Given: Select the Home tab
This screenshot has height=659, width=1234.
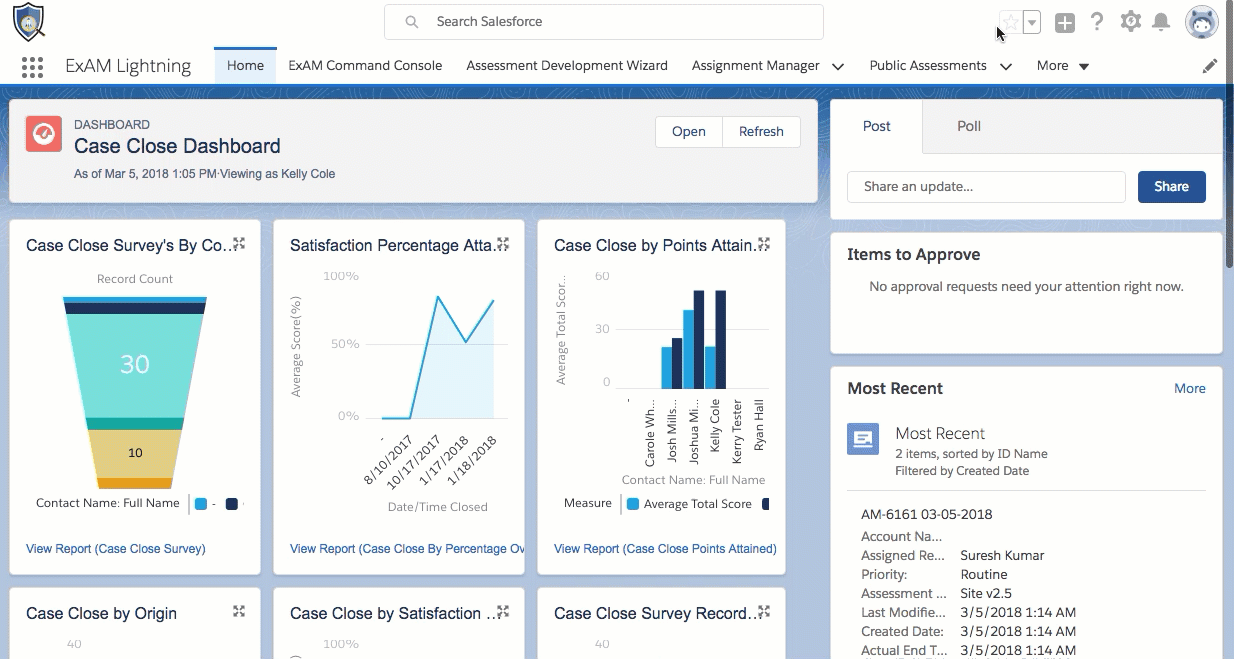Looking at the screenshot, I should (x=245, y=65).
